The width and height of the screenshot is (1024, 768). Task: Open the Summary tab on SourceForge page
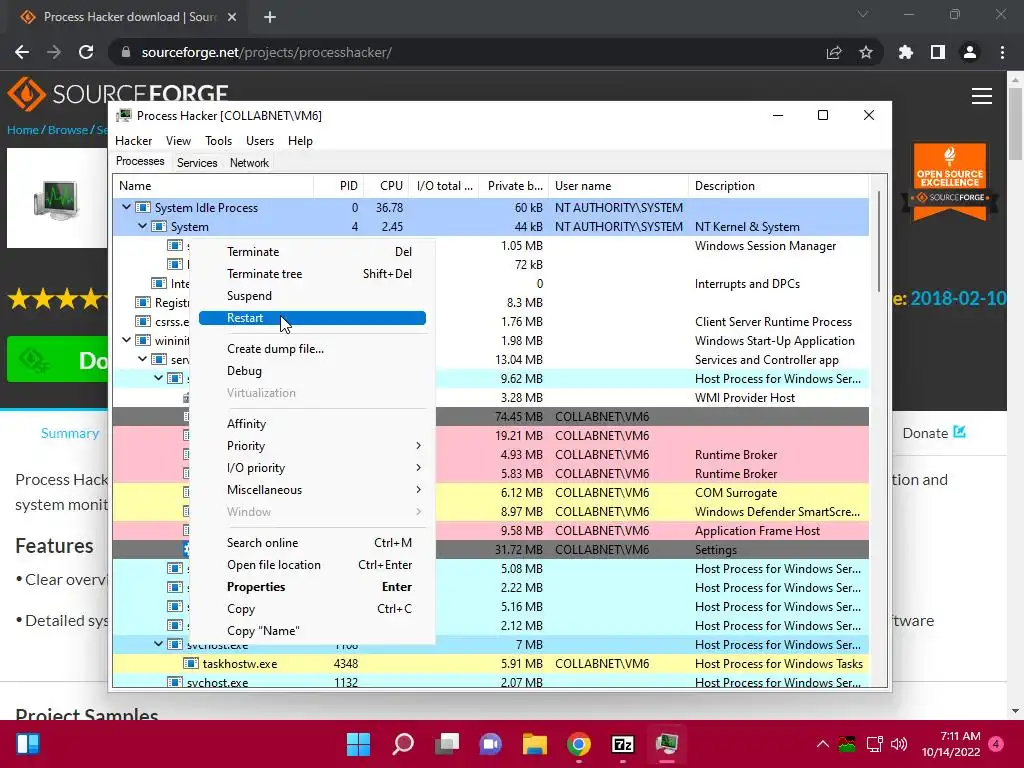pyautogui.click(x=70, y=433)
